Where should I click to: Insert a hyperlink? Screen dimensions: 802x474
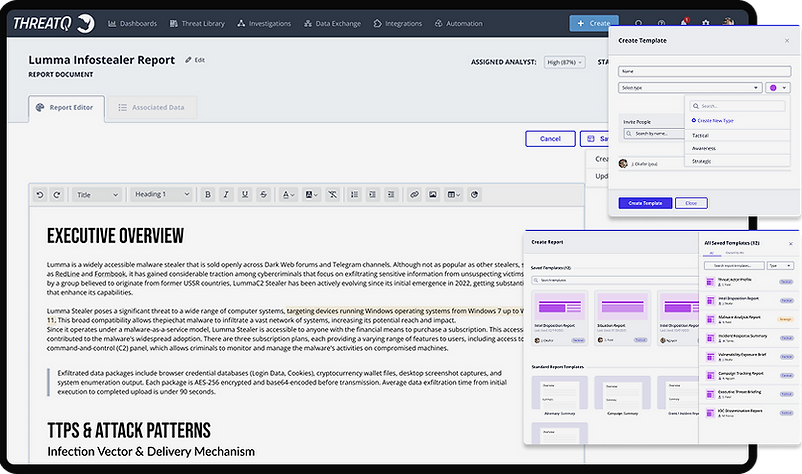[x=414, y=195]
